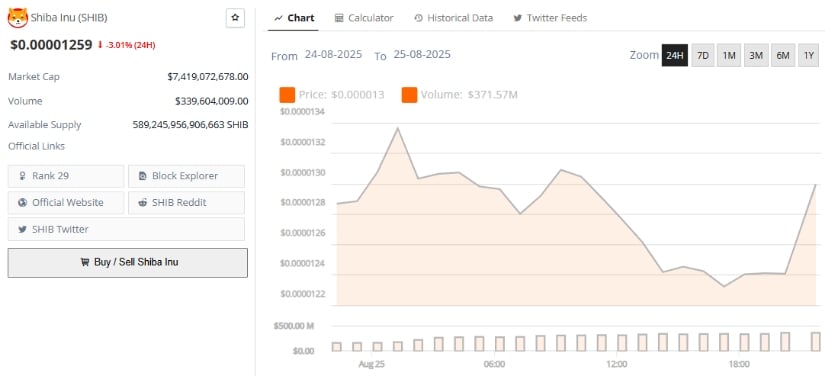Click the shopping cart icon on Buy button
Screen dimensions: 825x376
coord(84,262)
